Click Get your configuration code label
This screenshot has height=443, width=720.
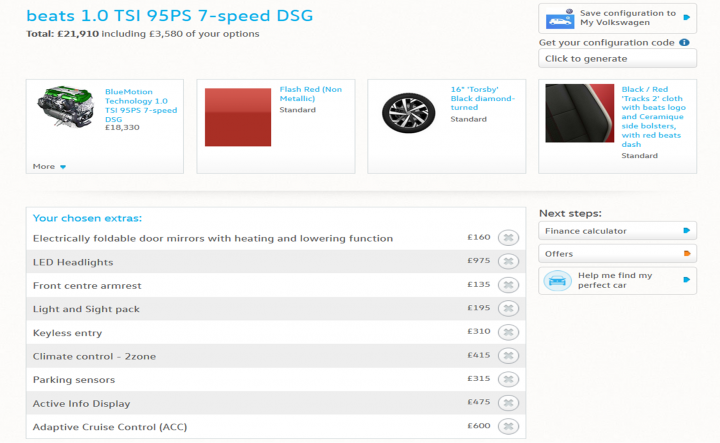pos(607,43)
